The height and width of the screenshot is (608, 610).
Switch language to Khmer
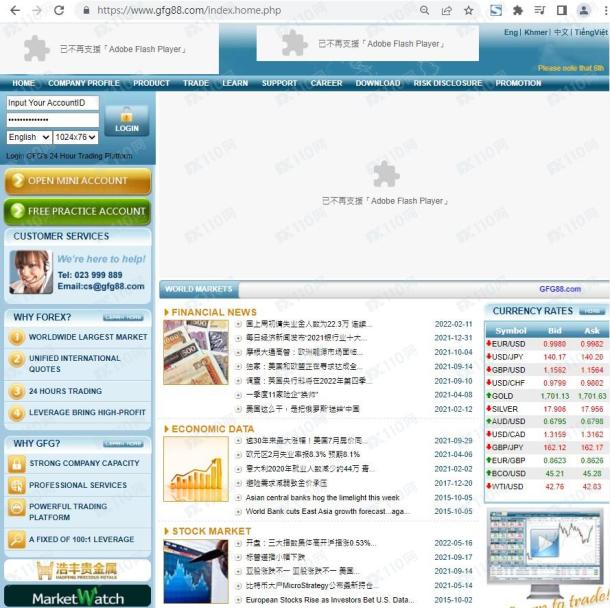click(535, 32)
